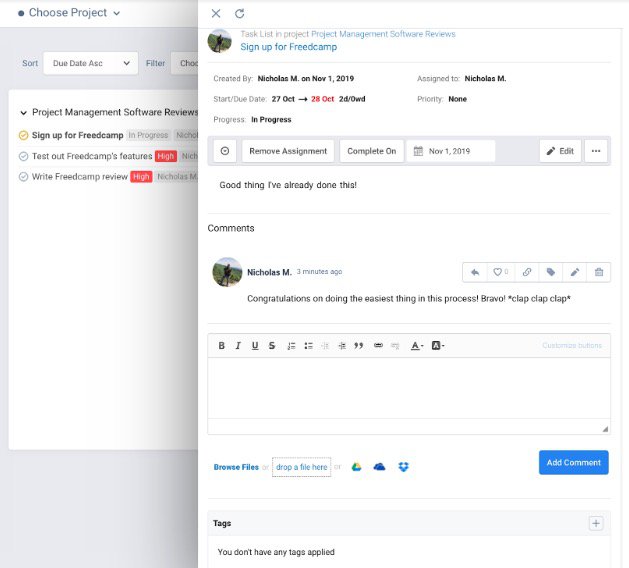Remove link from selected text
Screen dimensions: 629x568
[x=395, y=345]
